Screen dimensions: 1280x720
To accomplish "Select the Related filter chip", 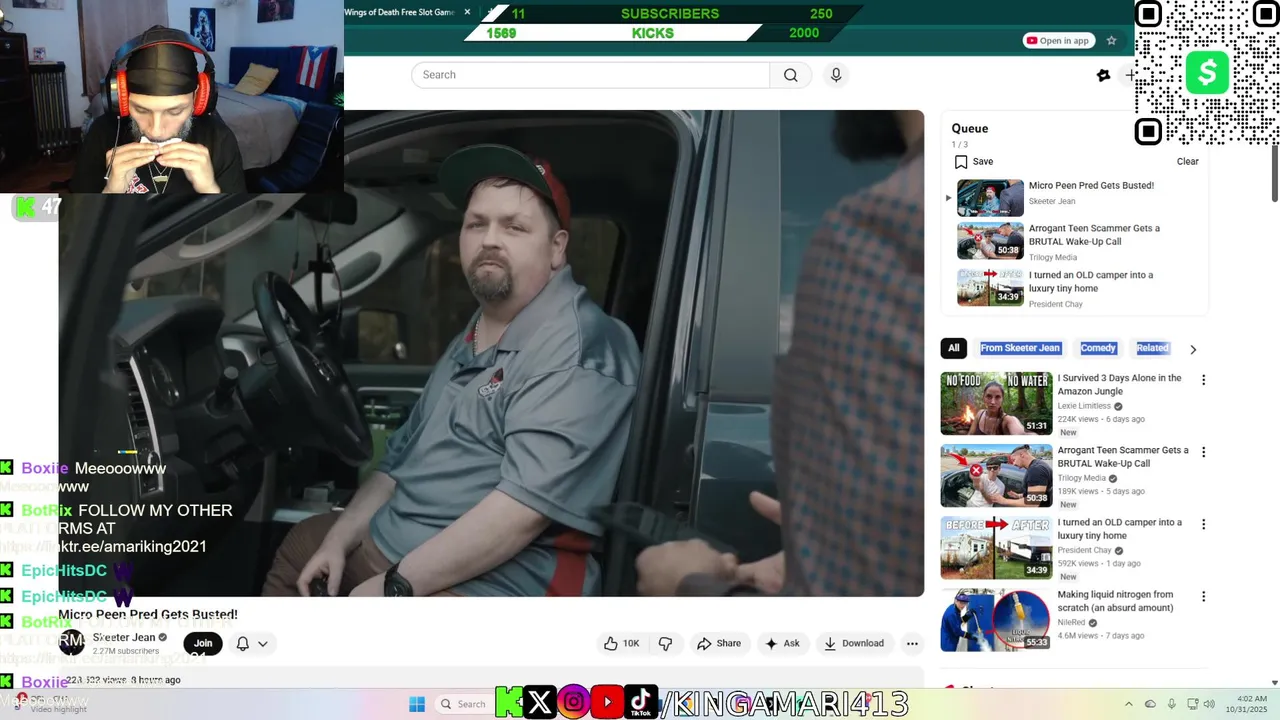I will (x=1152, y=348).
